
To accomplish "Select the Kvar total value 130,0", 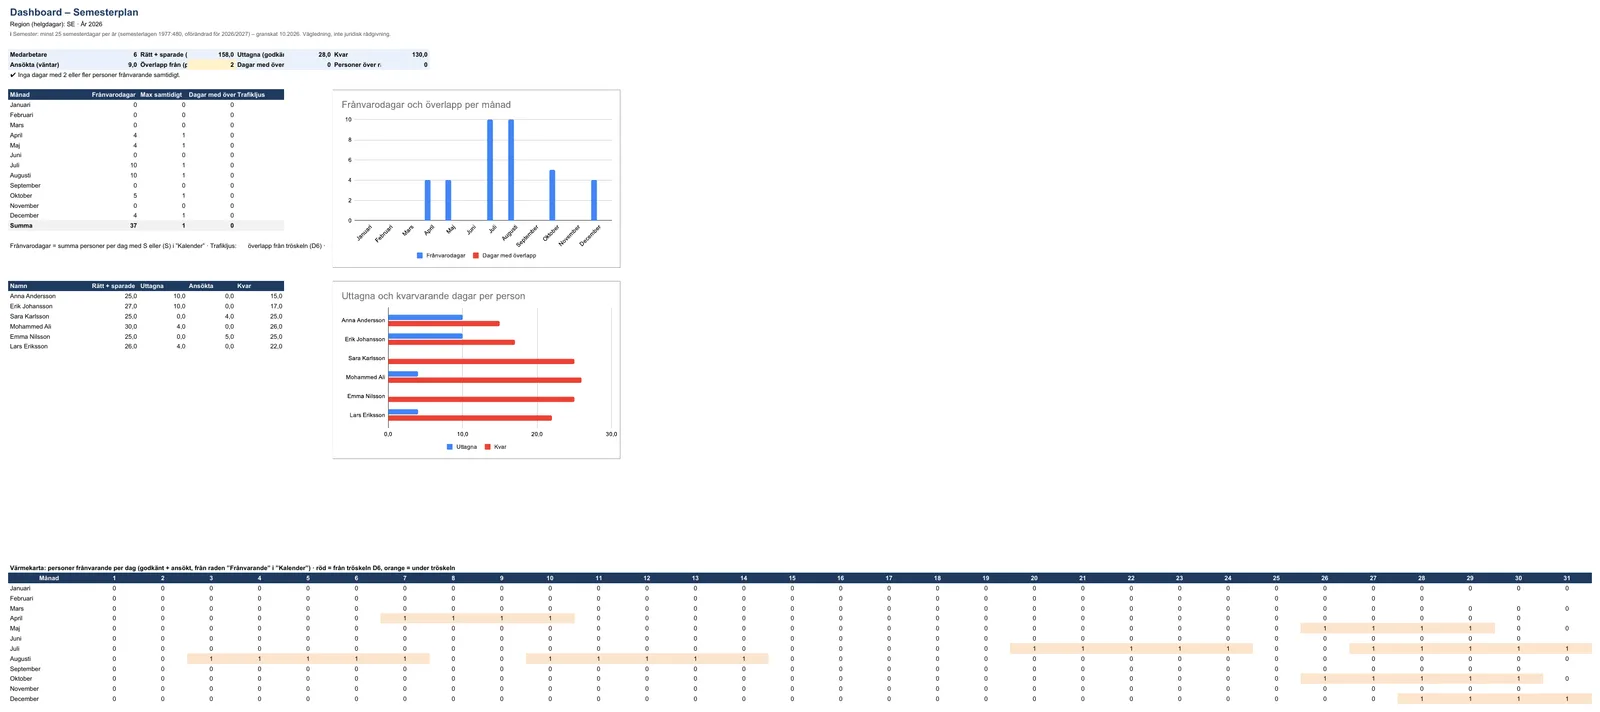I will click(420, 55).
